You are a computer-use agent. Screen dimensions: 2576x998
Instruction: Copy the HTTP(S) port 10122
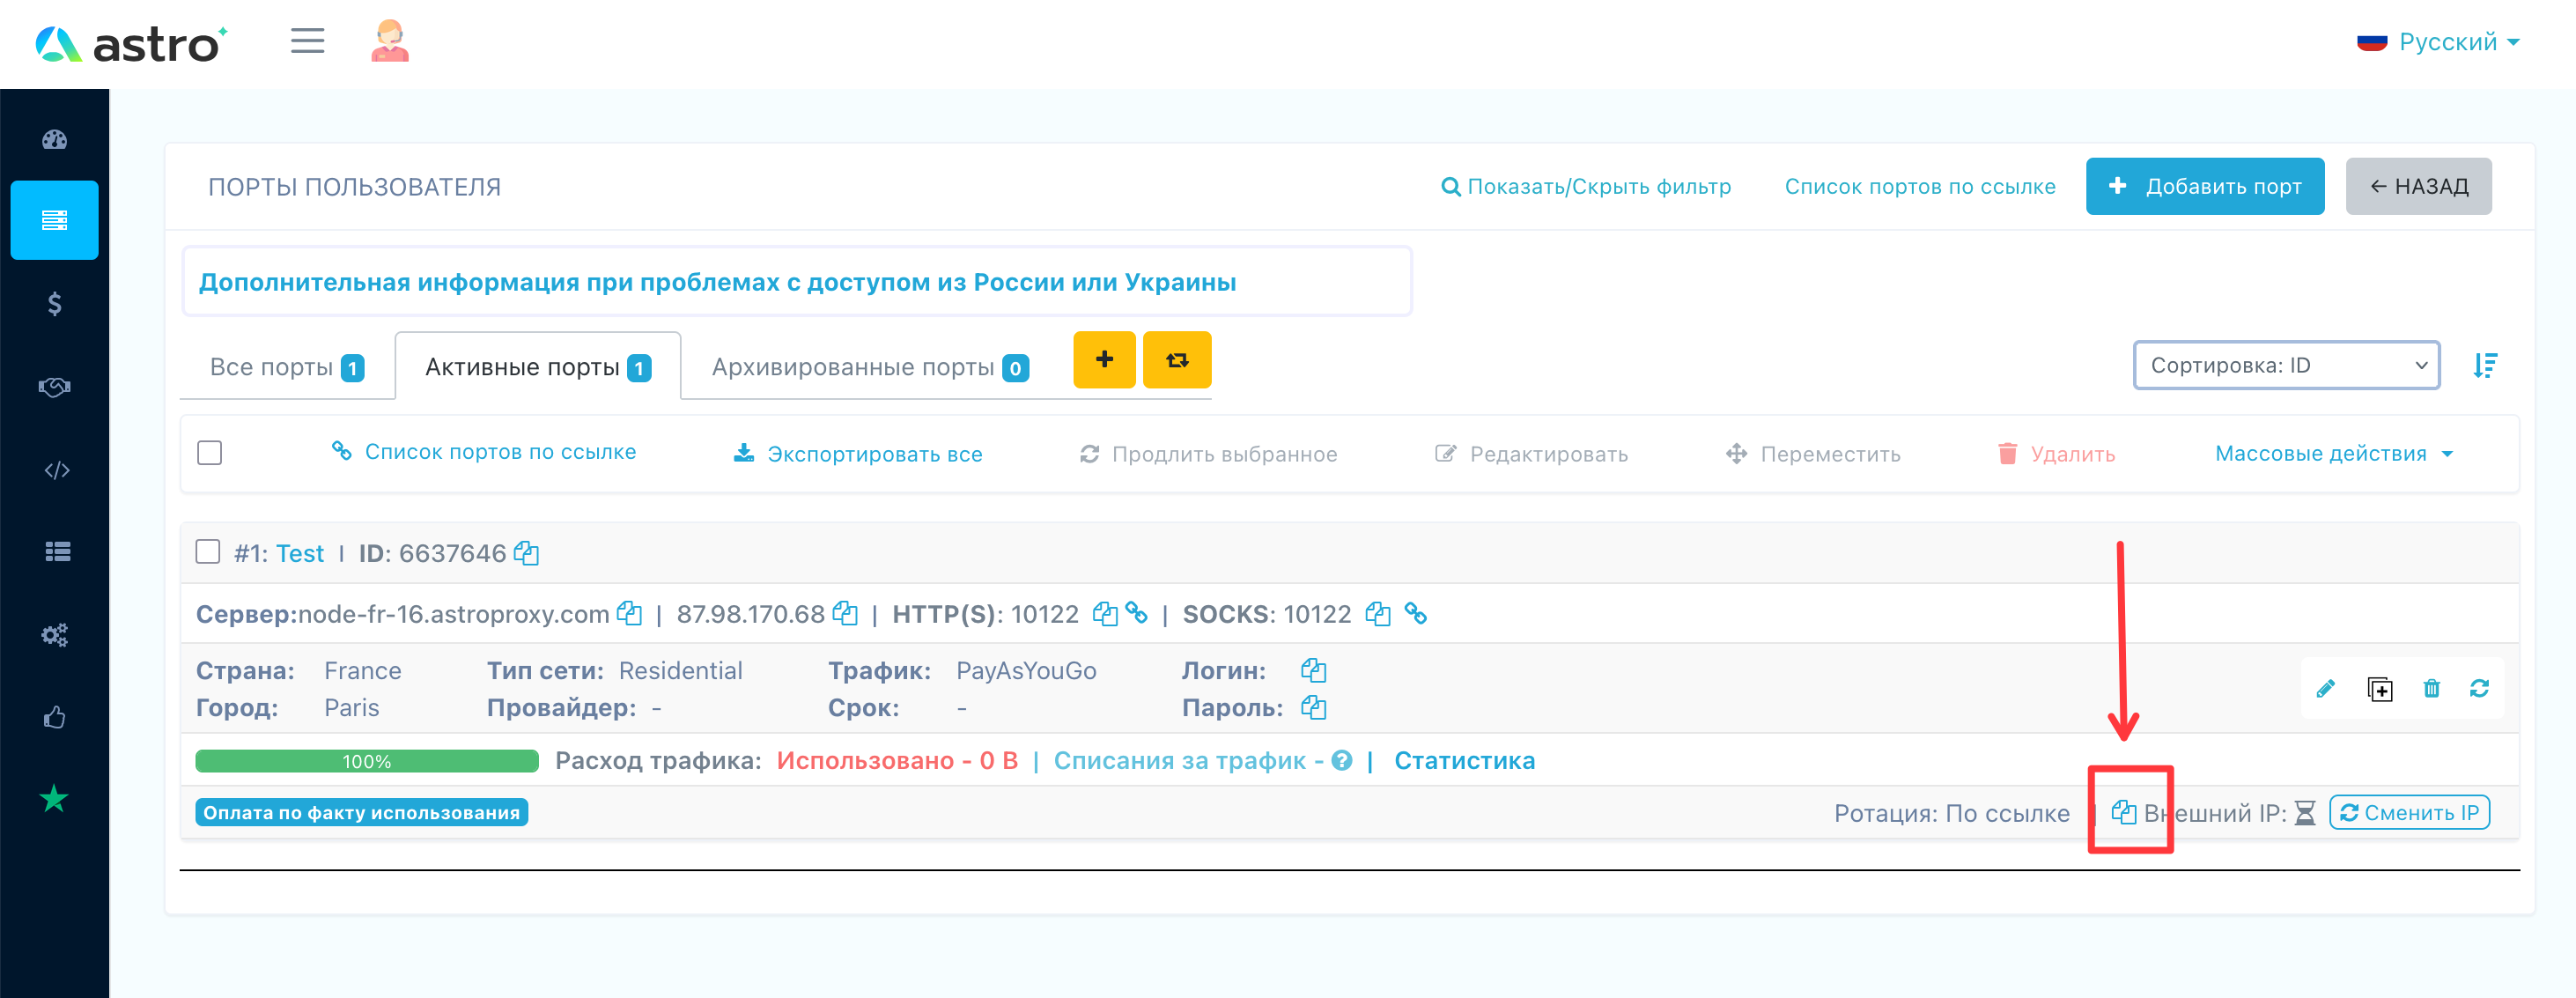click(1105, 613)
